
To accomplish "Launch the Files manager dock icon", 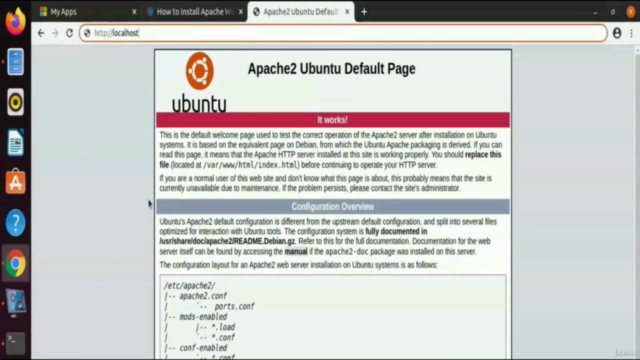I will tap(15, 62).
